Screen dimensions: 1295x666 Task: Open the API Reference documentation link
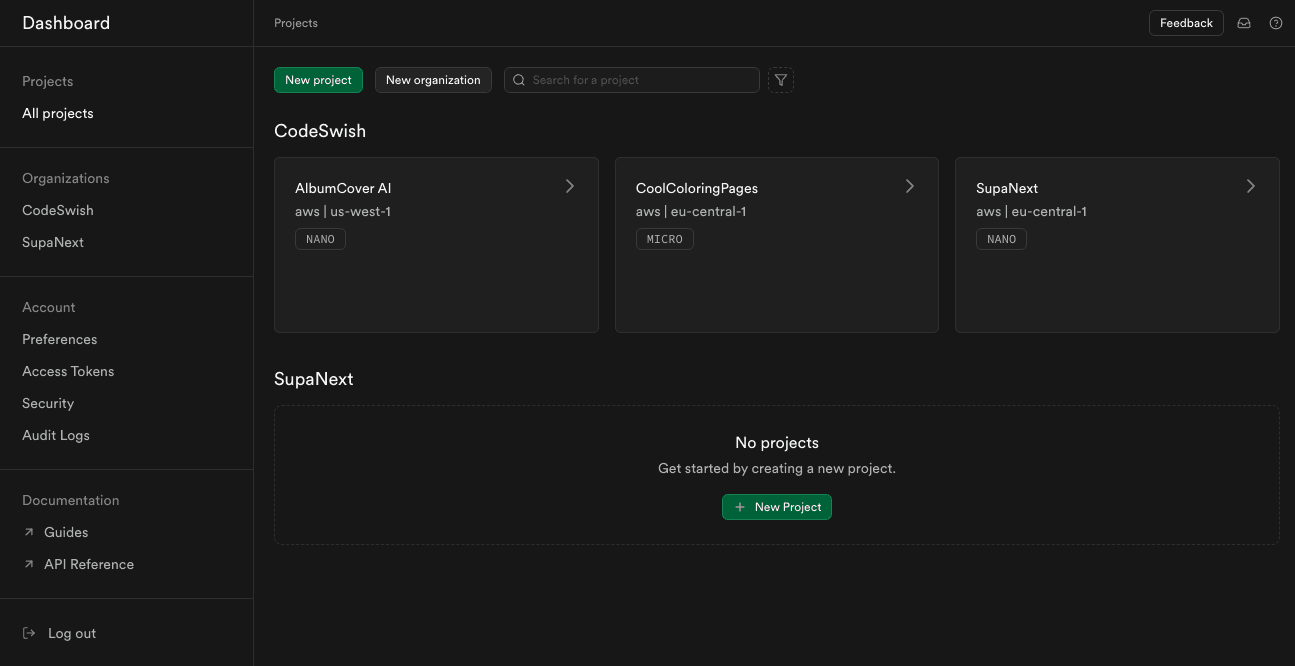click(x=89, y=564)
